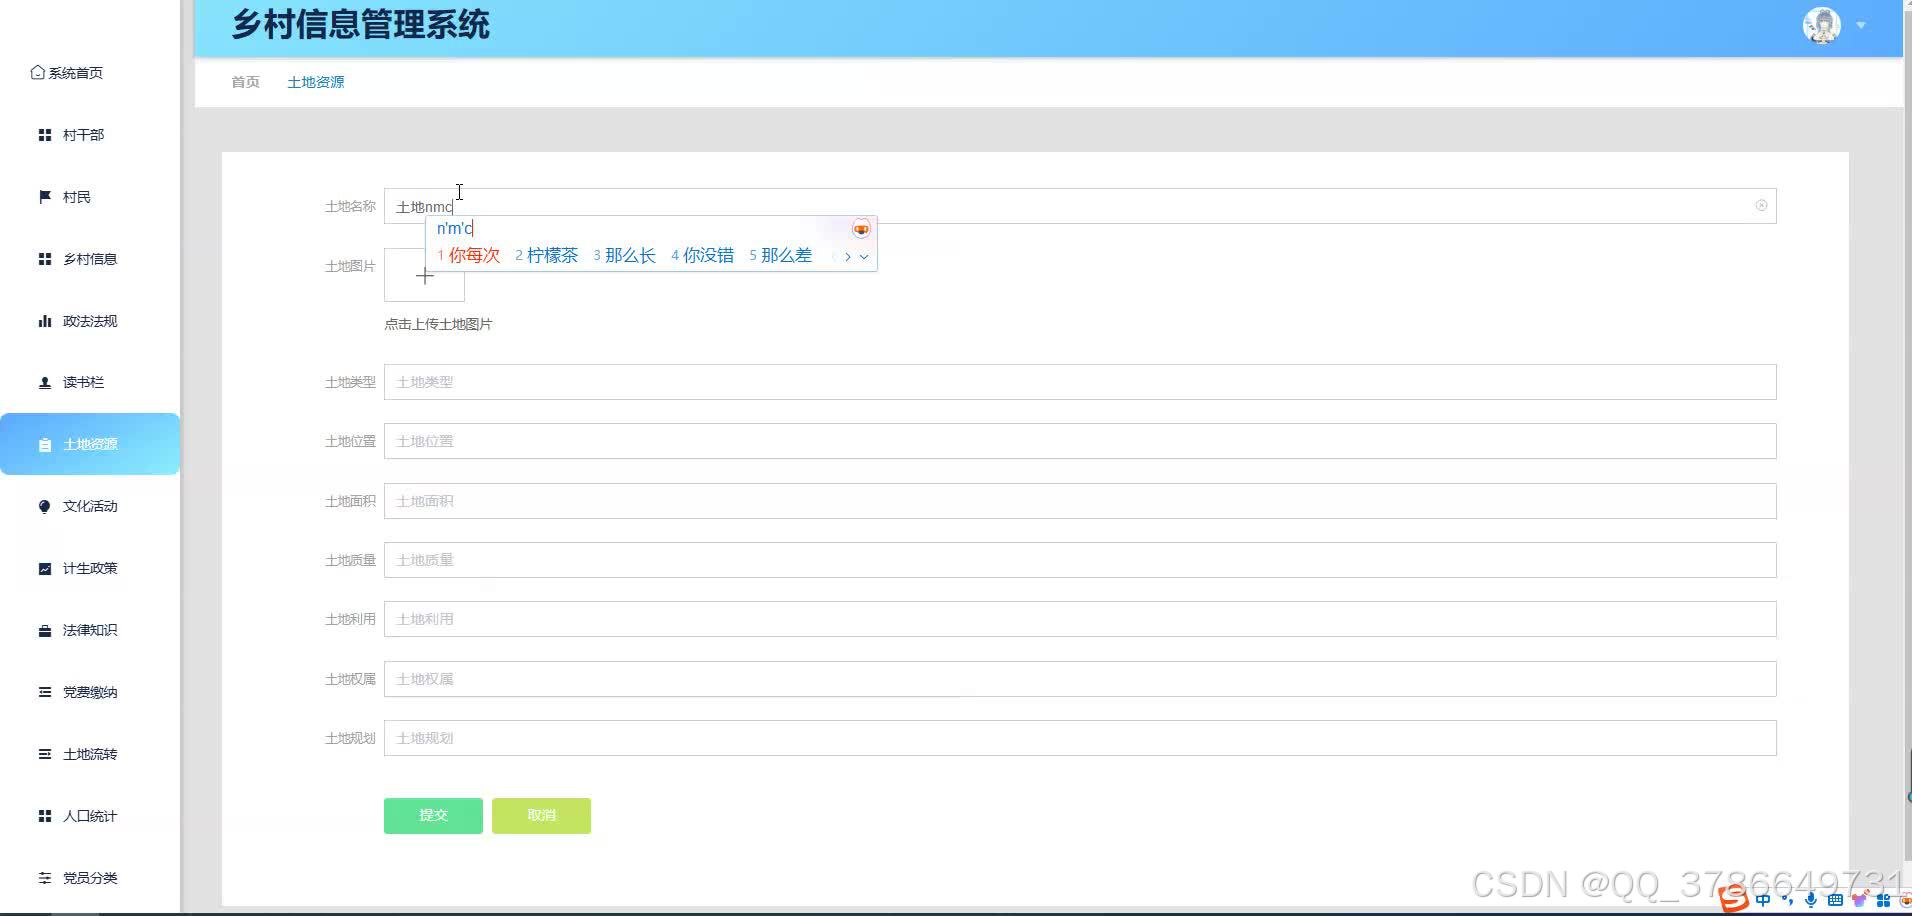Click the microphone voice input icon
Image resolution: width=1912 pixels, height=916 pixels.
pos(1811,900)
